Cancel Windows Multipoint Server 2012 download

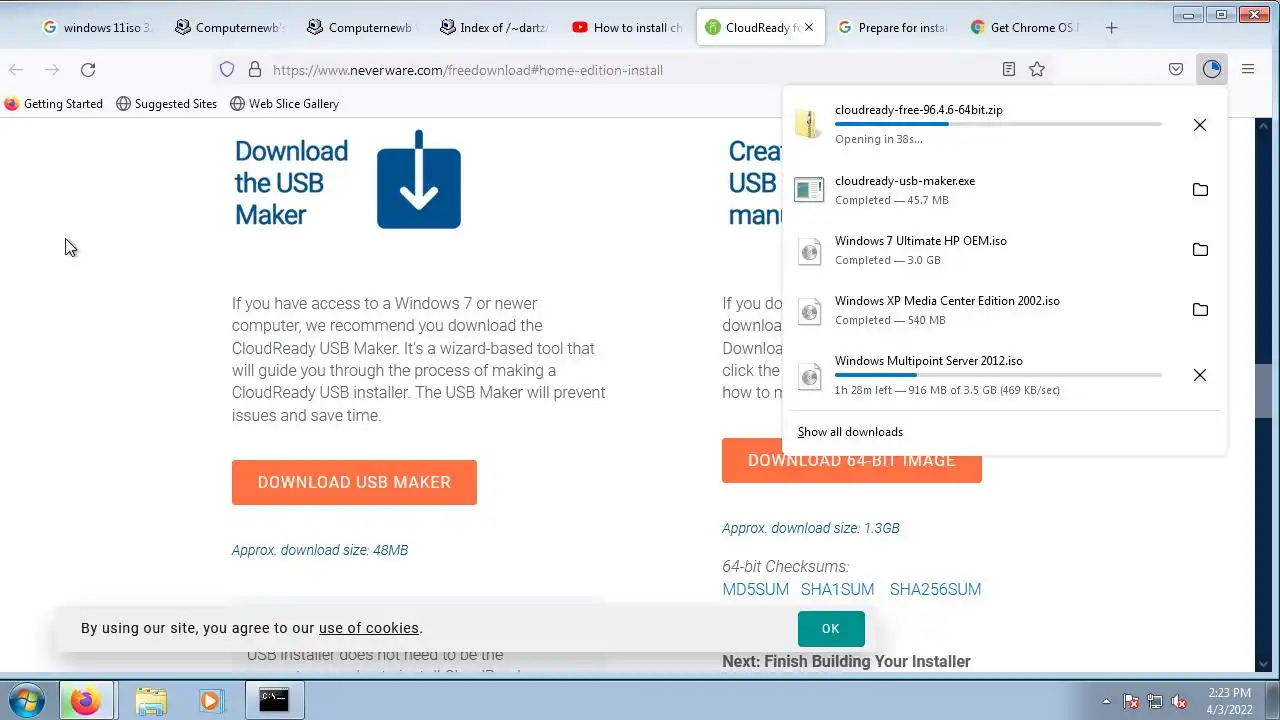pyautogui.click(x=1200, y=375)
